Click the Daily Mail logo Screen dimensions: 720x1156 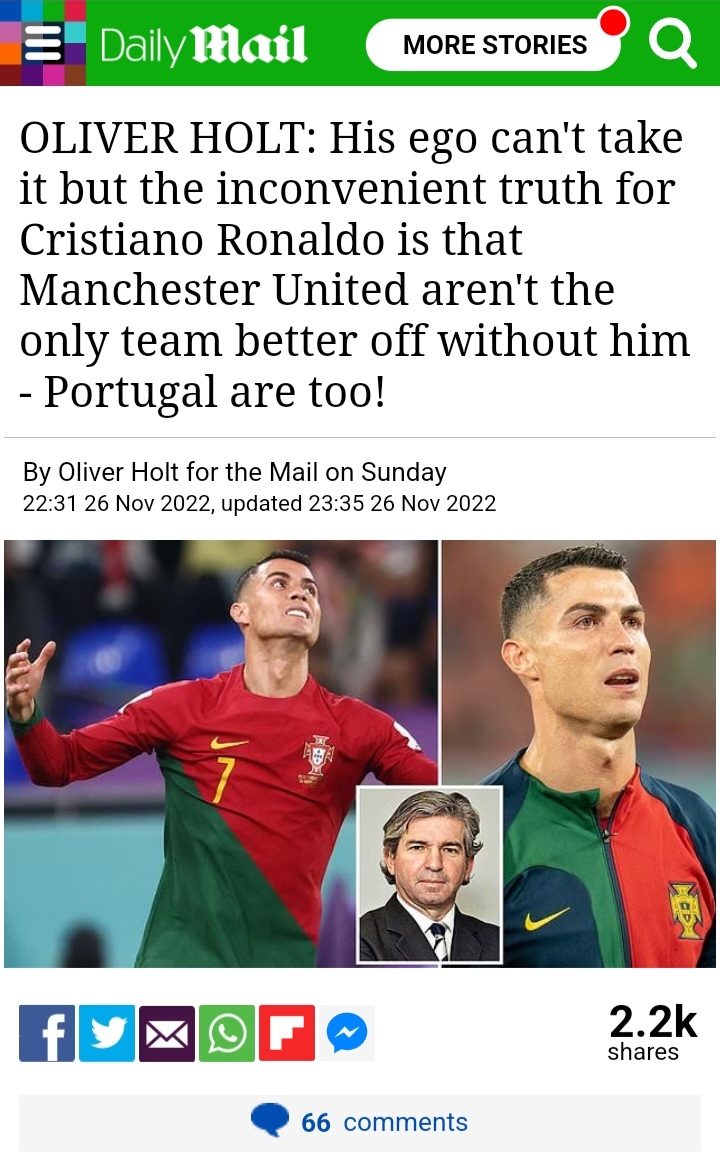[203, 45]
